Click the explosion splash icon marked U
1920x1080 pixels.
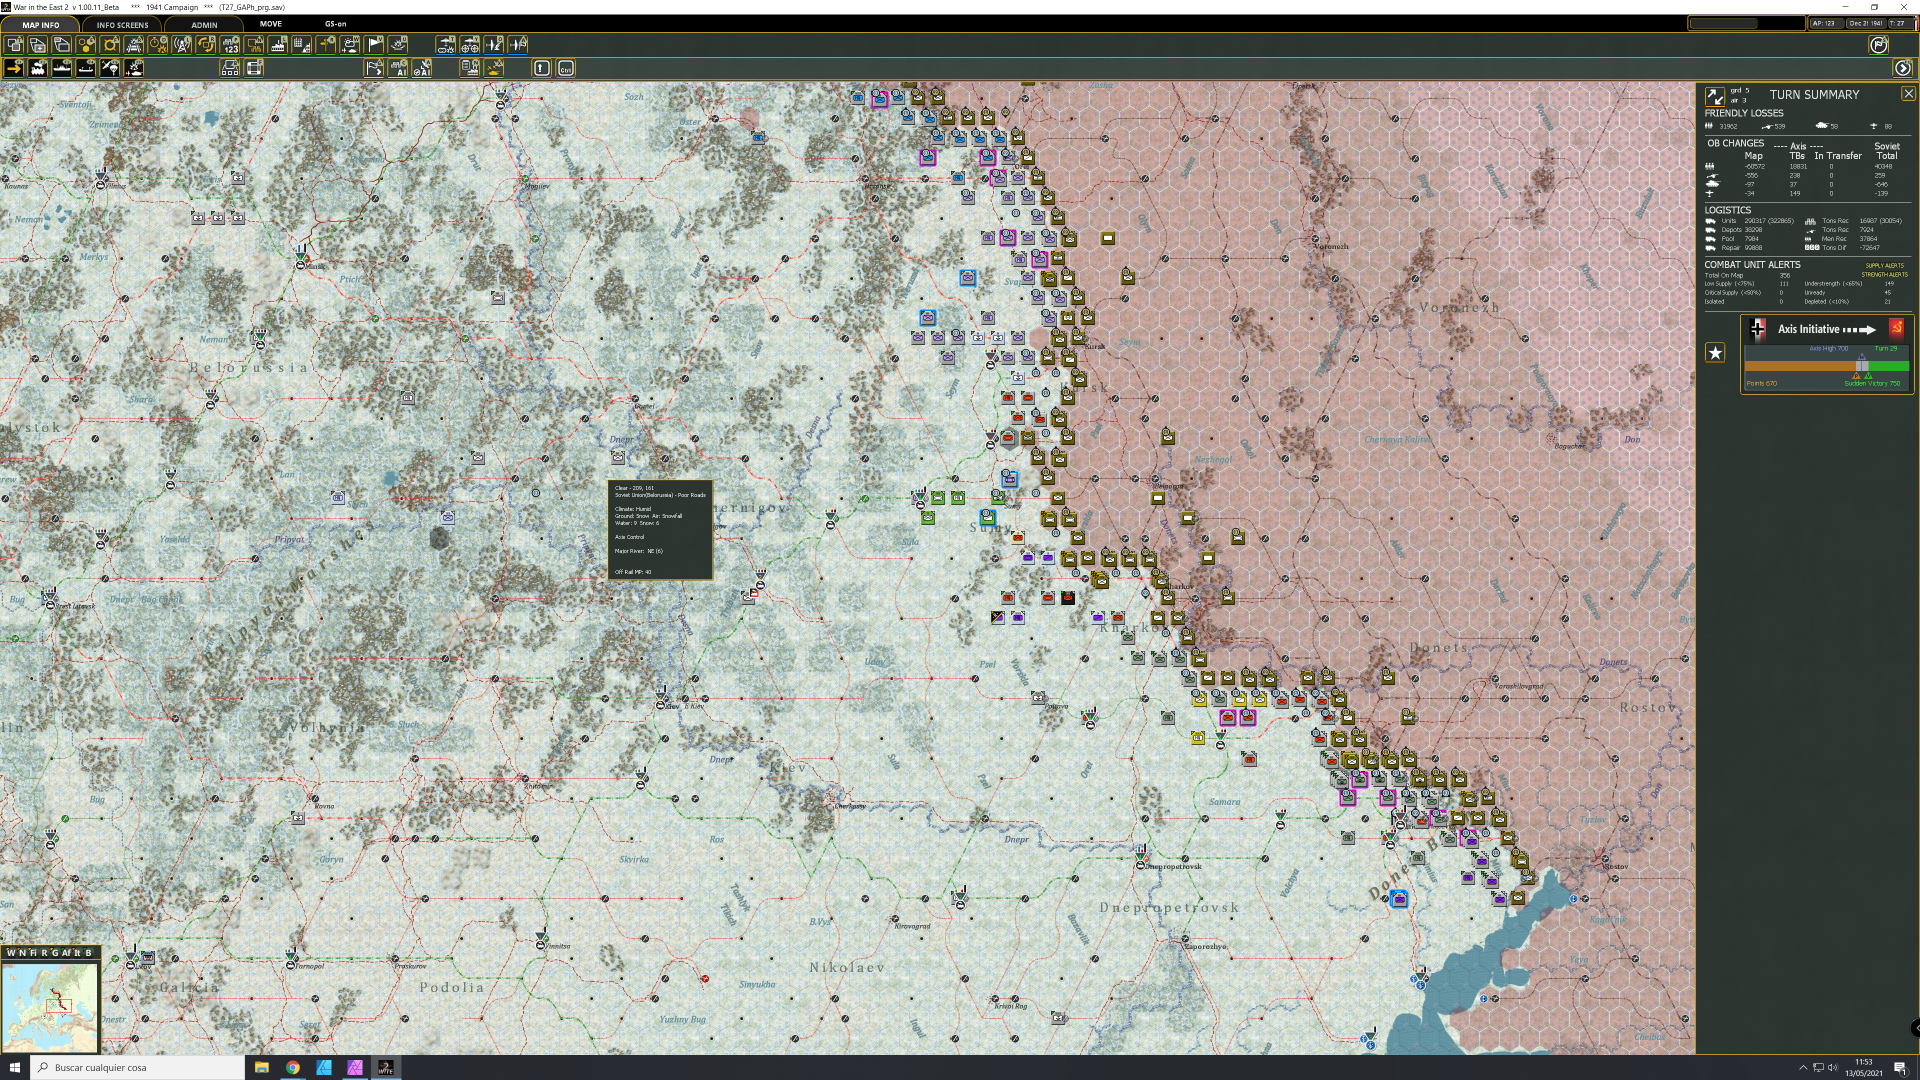(398, 44)
